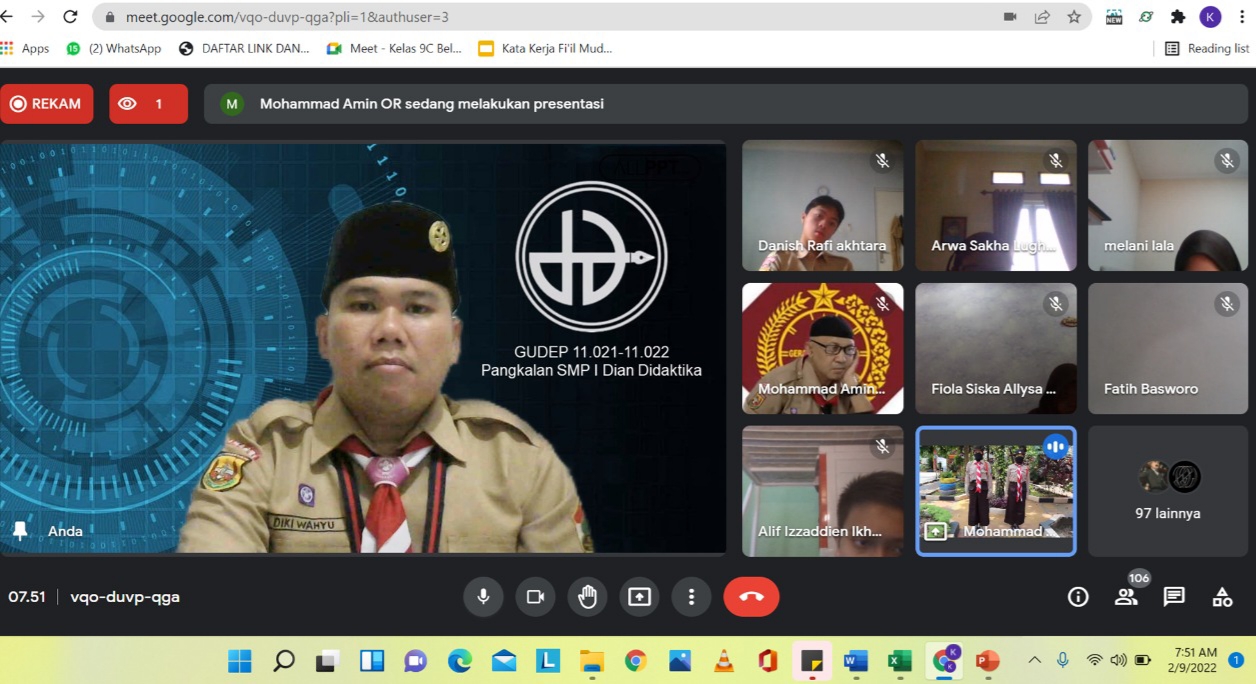The width and height of the screenshot is (1256, 684).
Task: Open the chat panel icon
Action: (x=1174, y=597)
